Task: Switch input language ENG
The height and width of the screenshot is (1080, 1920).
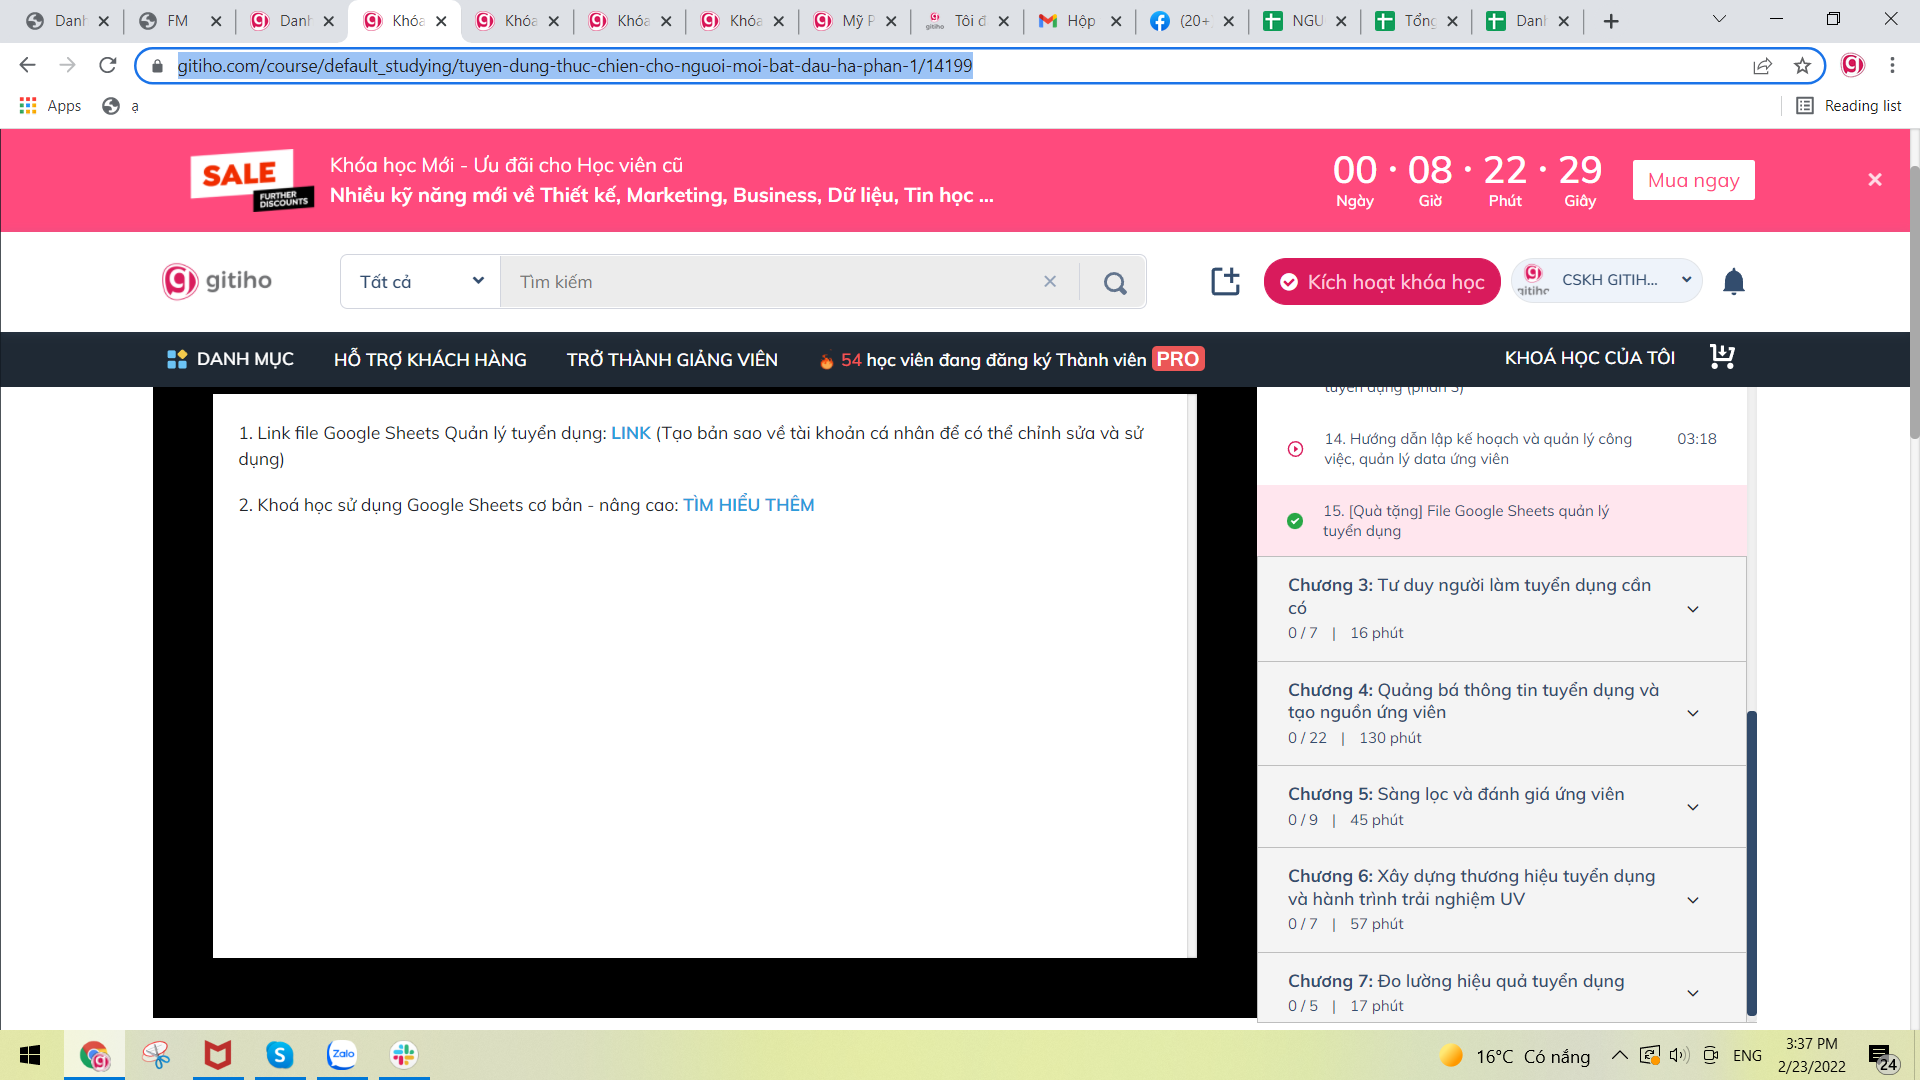Action: [x=1747, y=1055]
